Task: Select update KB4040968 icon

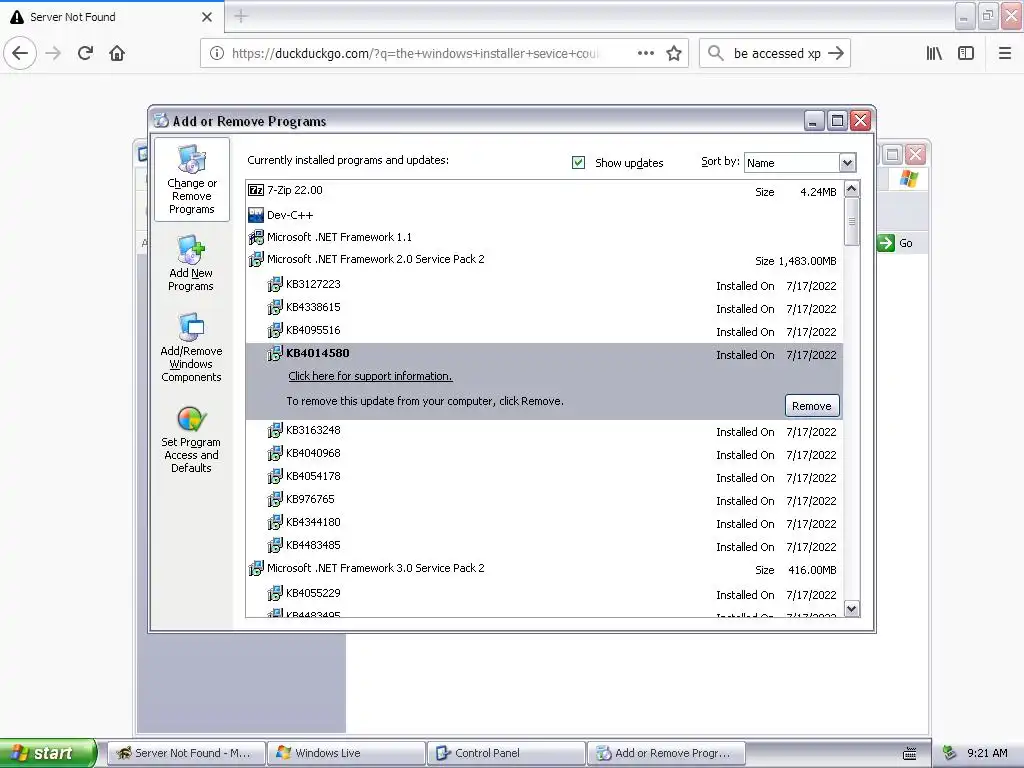Action: (275, 453)
